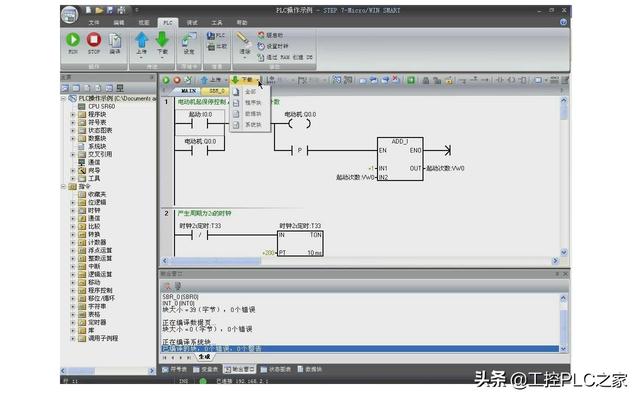Click the Save quick access icon
Viewport: 640px width, 400px height.
point(110,10)
